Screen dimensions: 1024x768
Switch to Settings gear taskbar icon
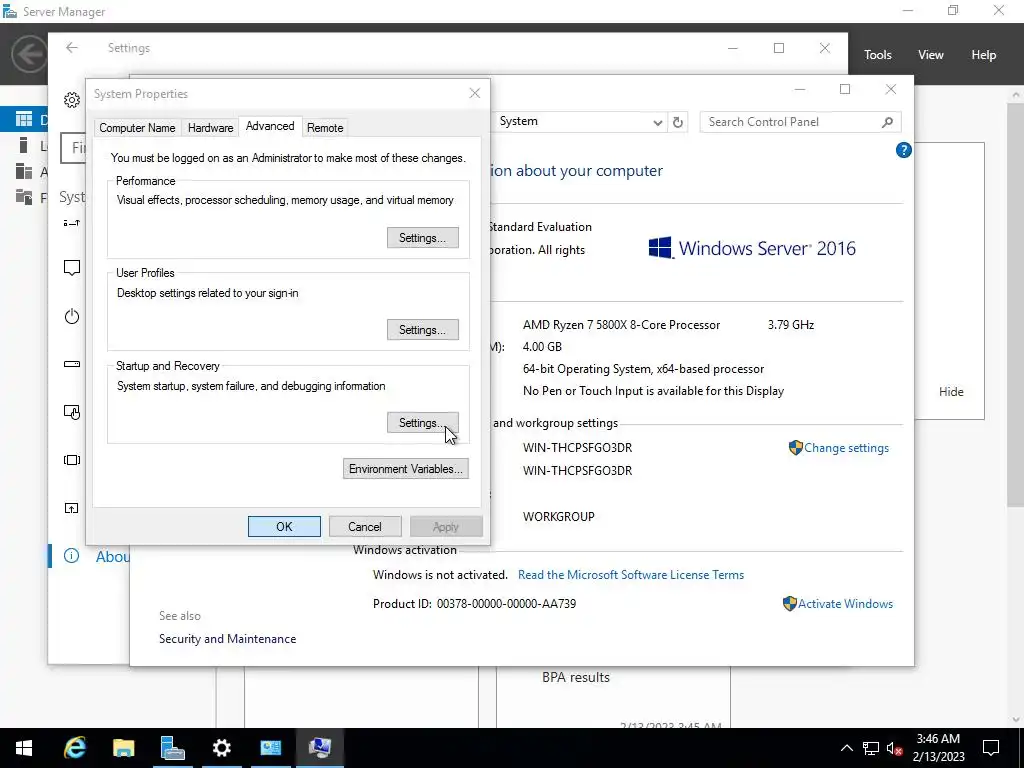click(x=221, y=748)
